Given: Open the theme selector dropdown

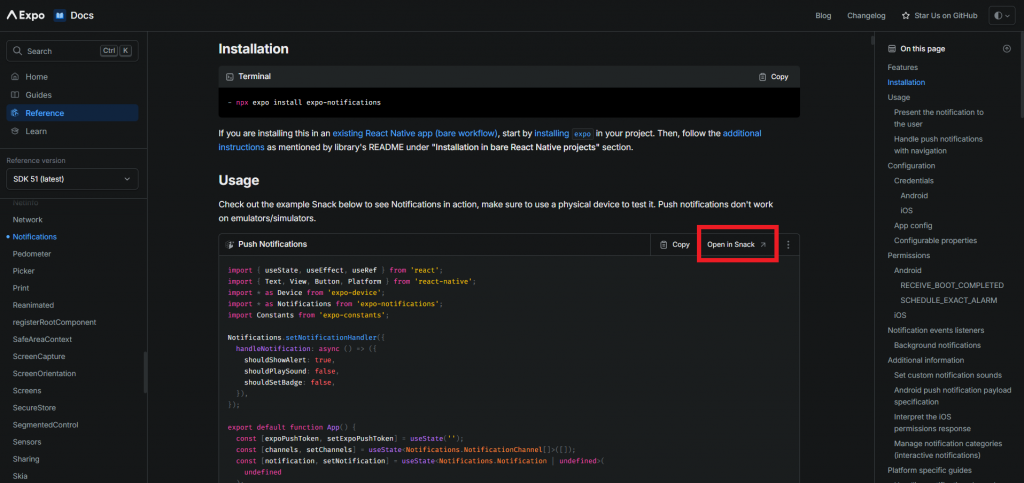Looking at the screenshot, I should 1002,16.
